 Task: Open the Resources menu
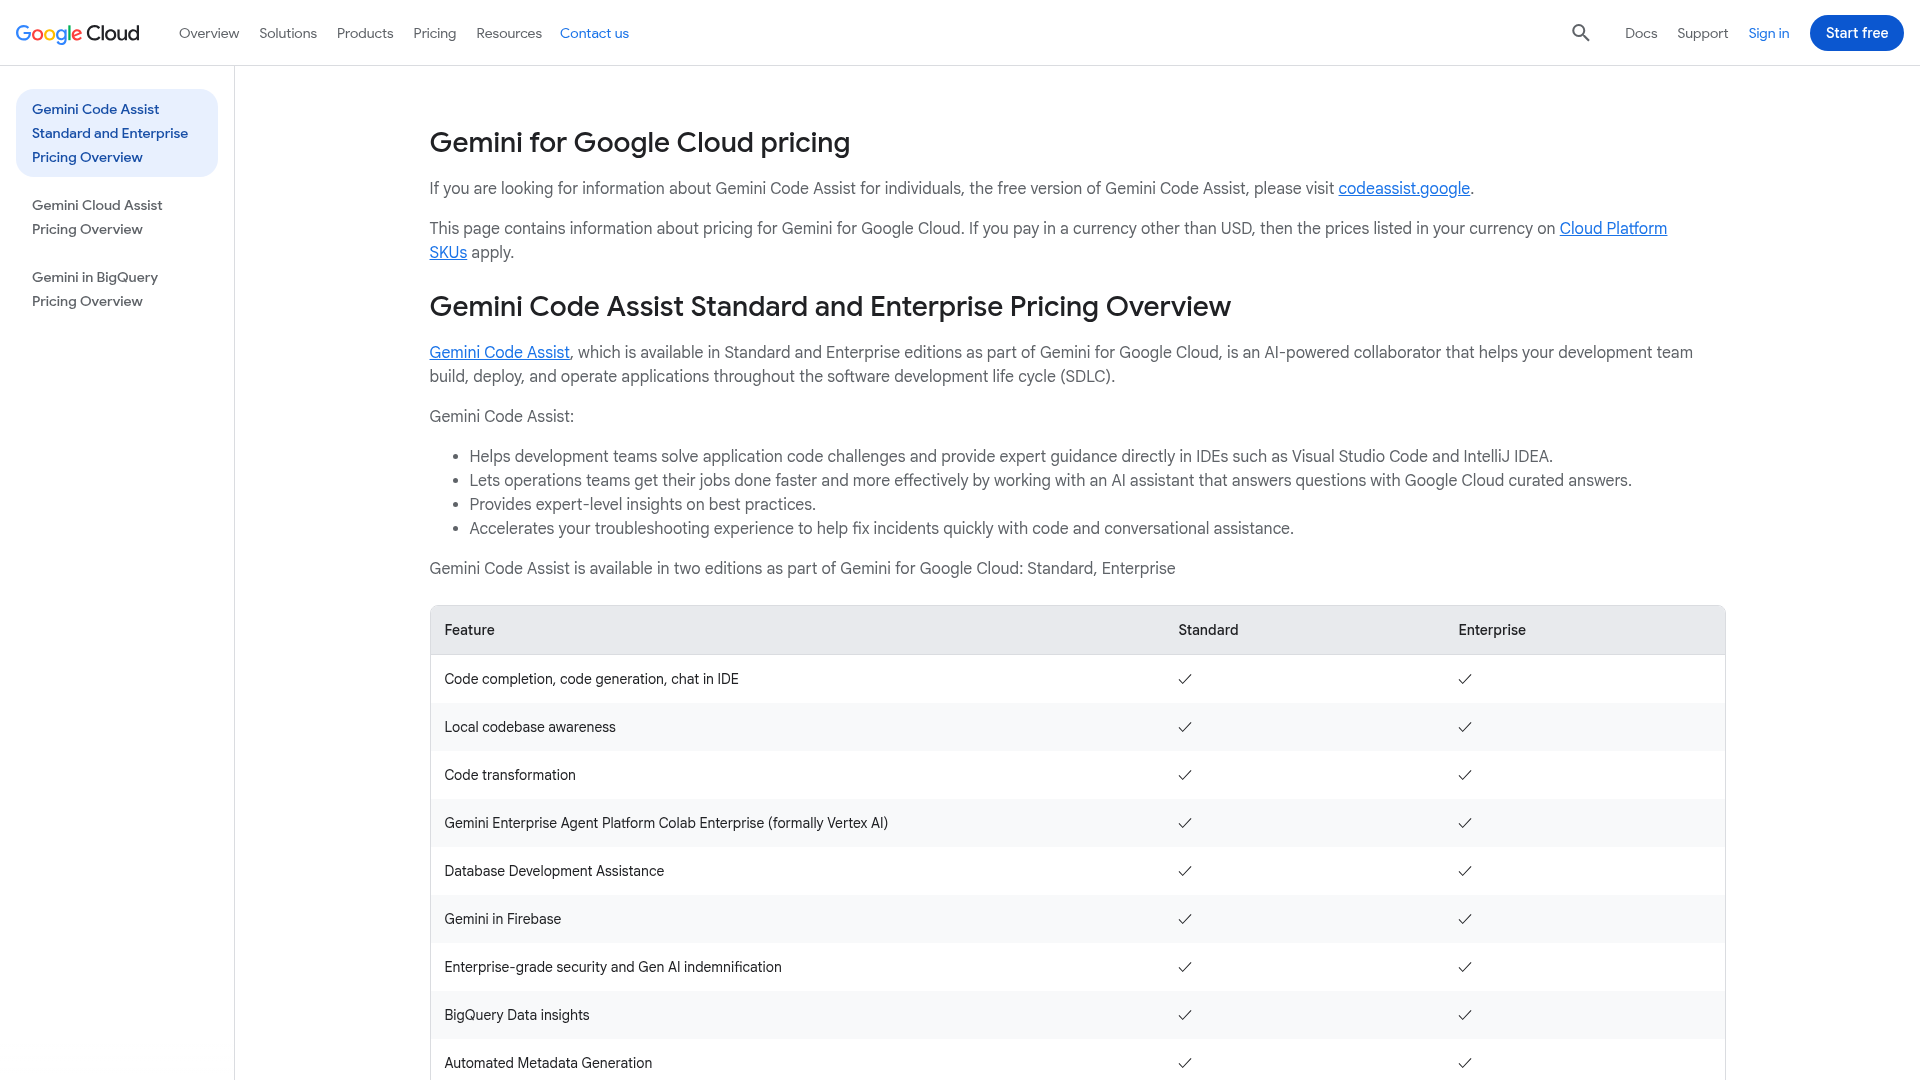509,33
